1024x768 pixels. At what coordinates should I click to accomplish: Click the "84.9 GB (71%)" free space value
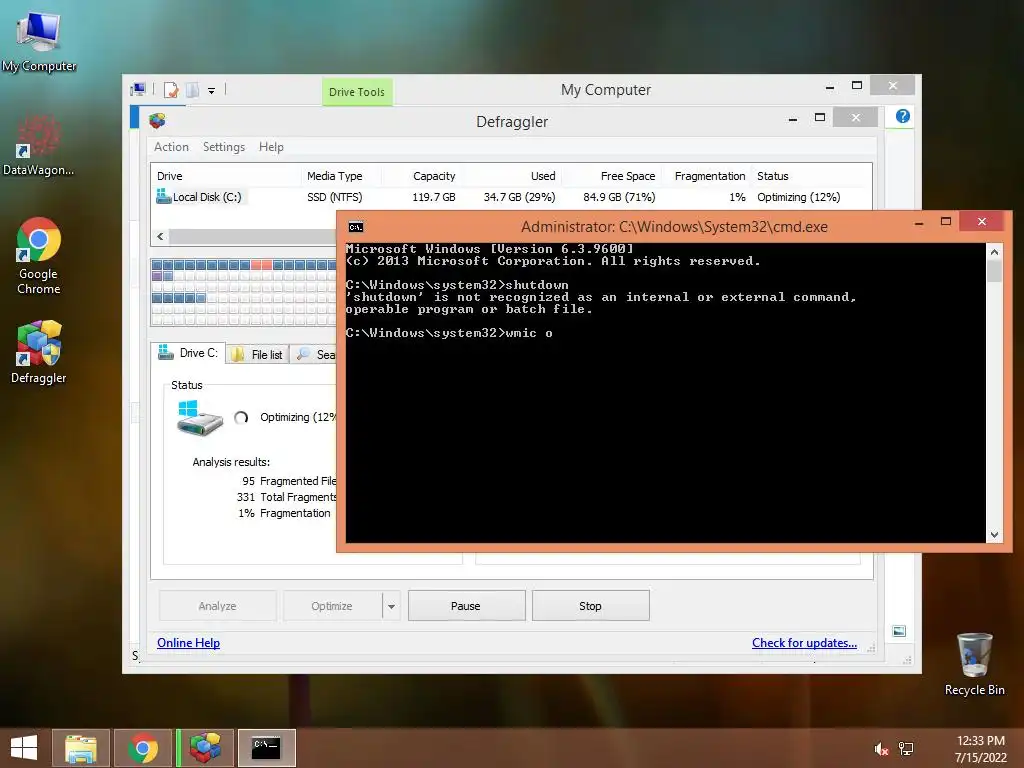click(619, 197)
